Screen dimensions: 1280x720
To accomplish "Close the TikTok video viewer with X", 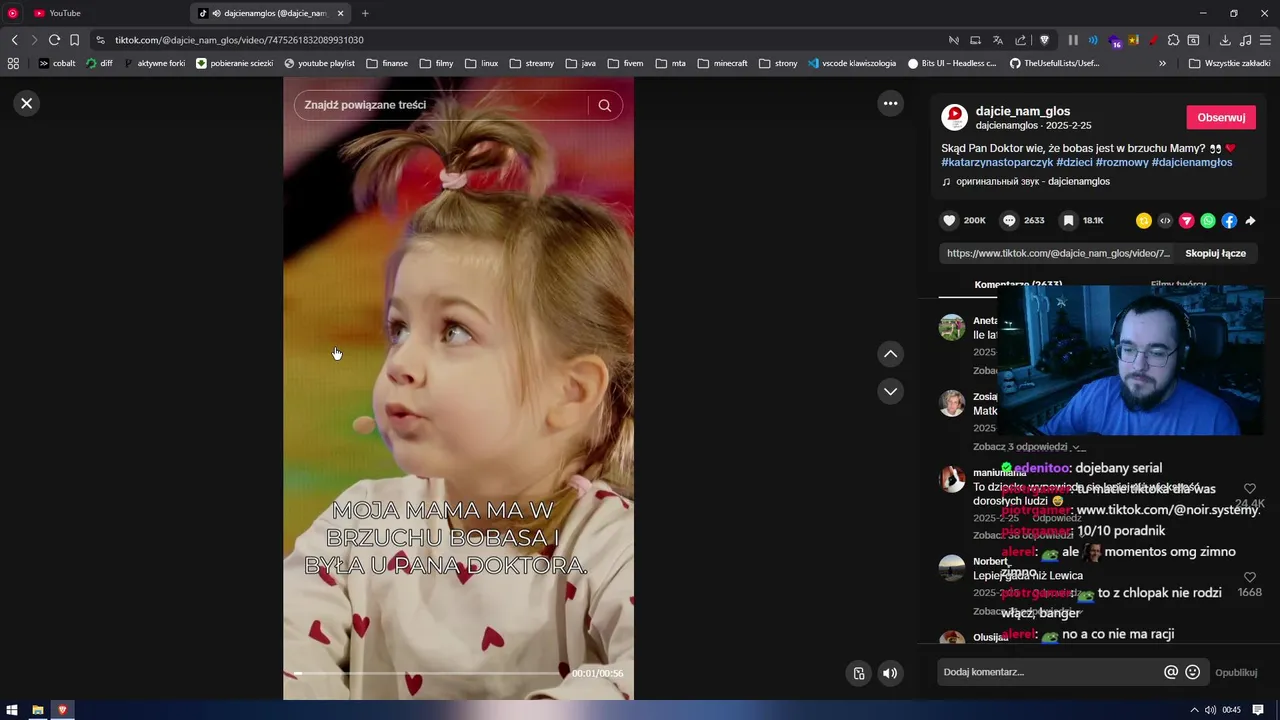I will [x=27, y=103].
